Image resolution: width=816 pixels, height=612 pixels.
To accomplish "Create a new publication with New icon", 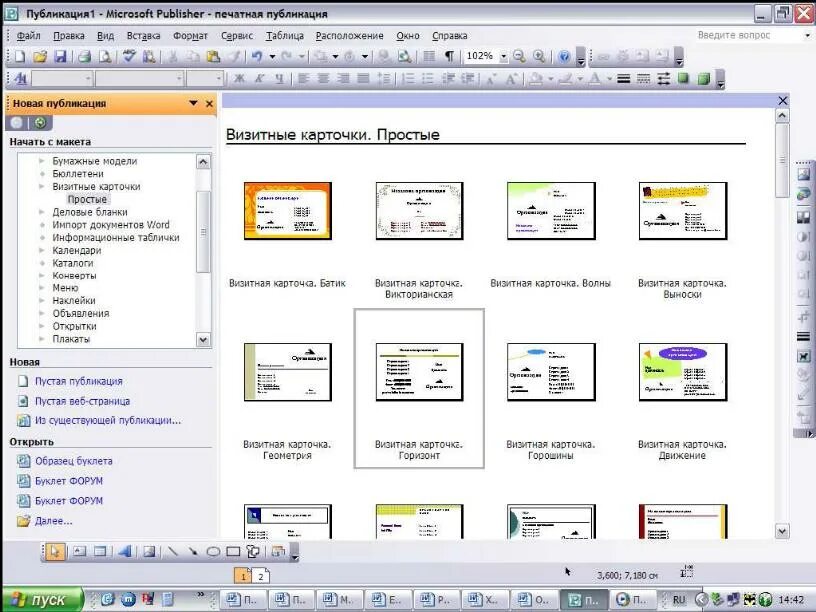I will 19,56.
